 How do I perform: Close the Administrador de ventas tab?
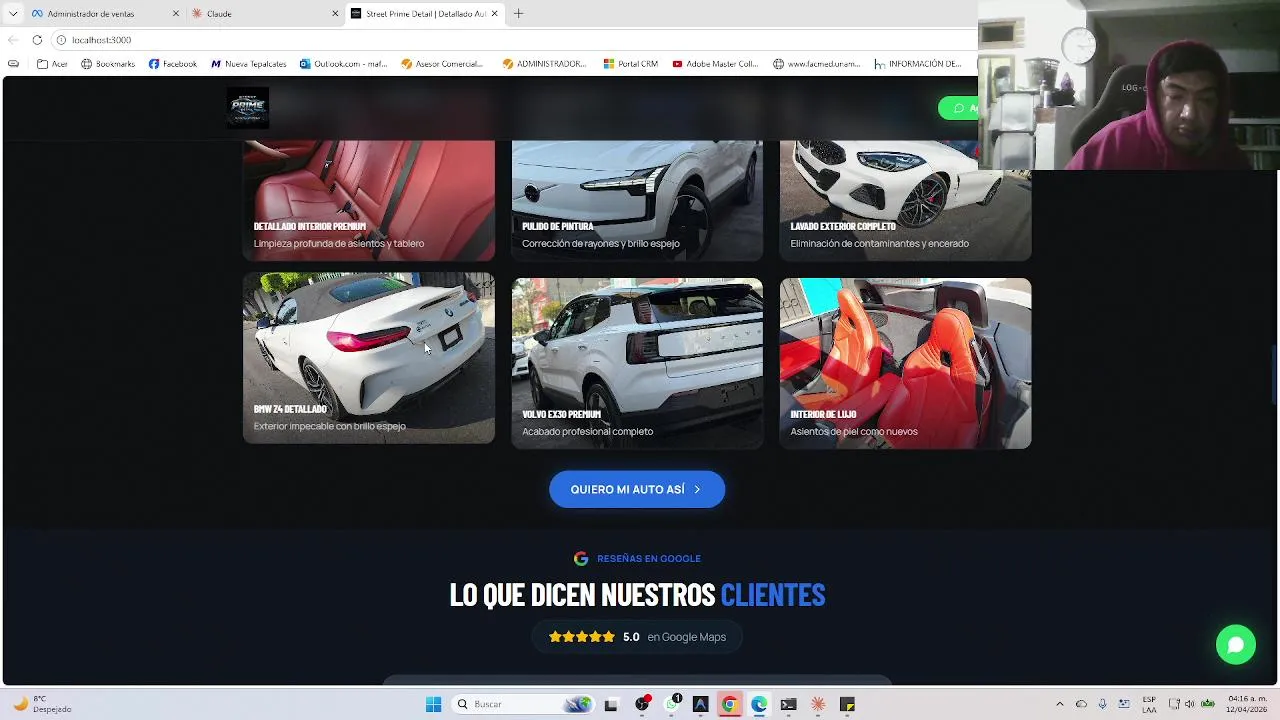pyautogui.click(x=176, y=14)
